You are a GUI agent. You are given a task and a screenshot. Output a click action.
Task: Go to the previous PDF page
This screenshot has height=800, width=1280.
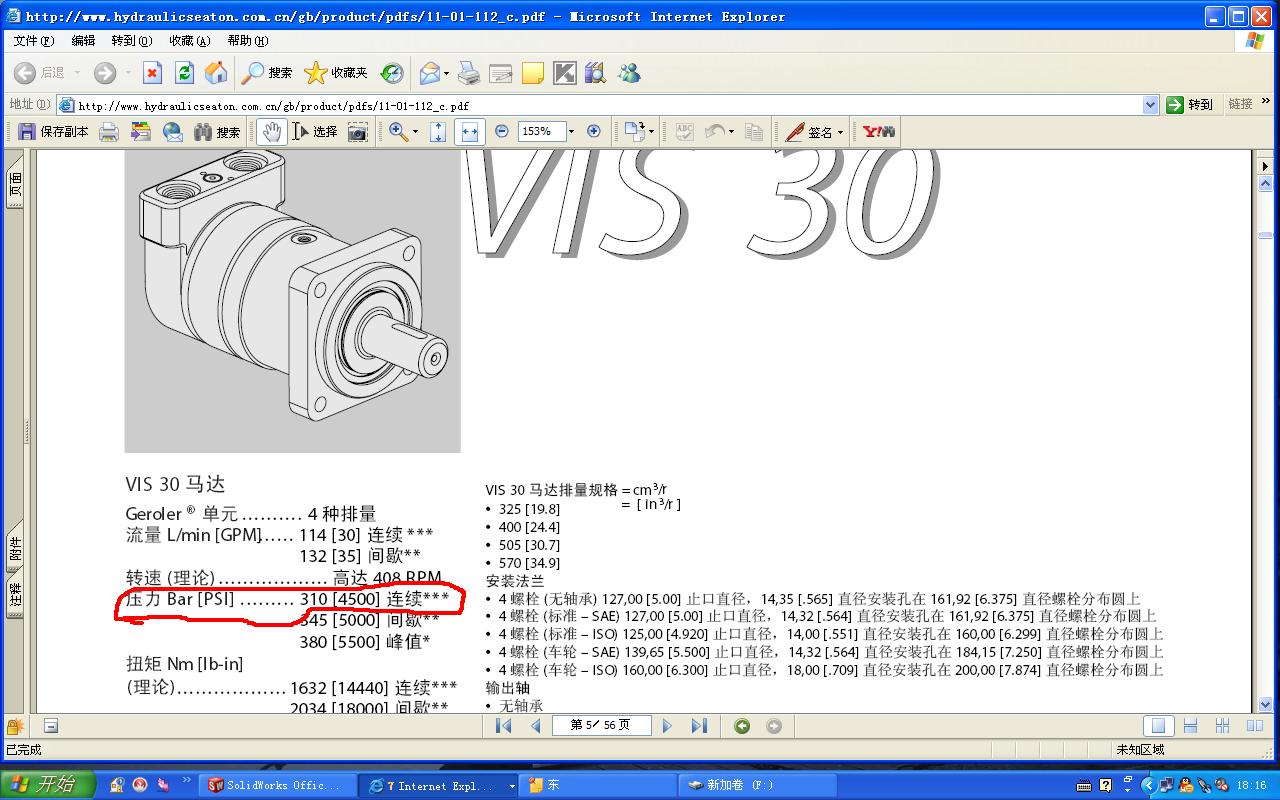[536, 726]
